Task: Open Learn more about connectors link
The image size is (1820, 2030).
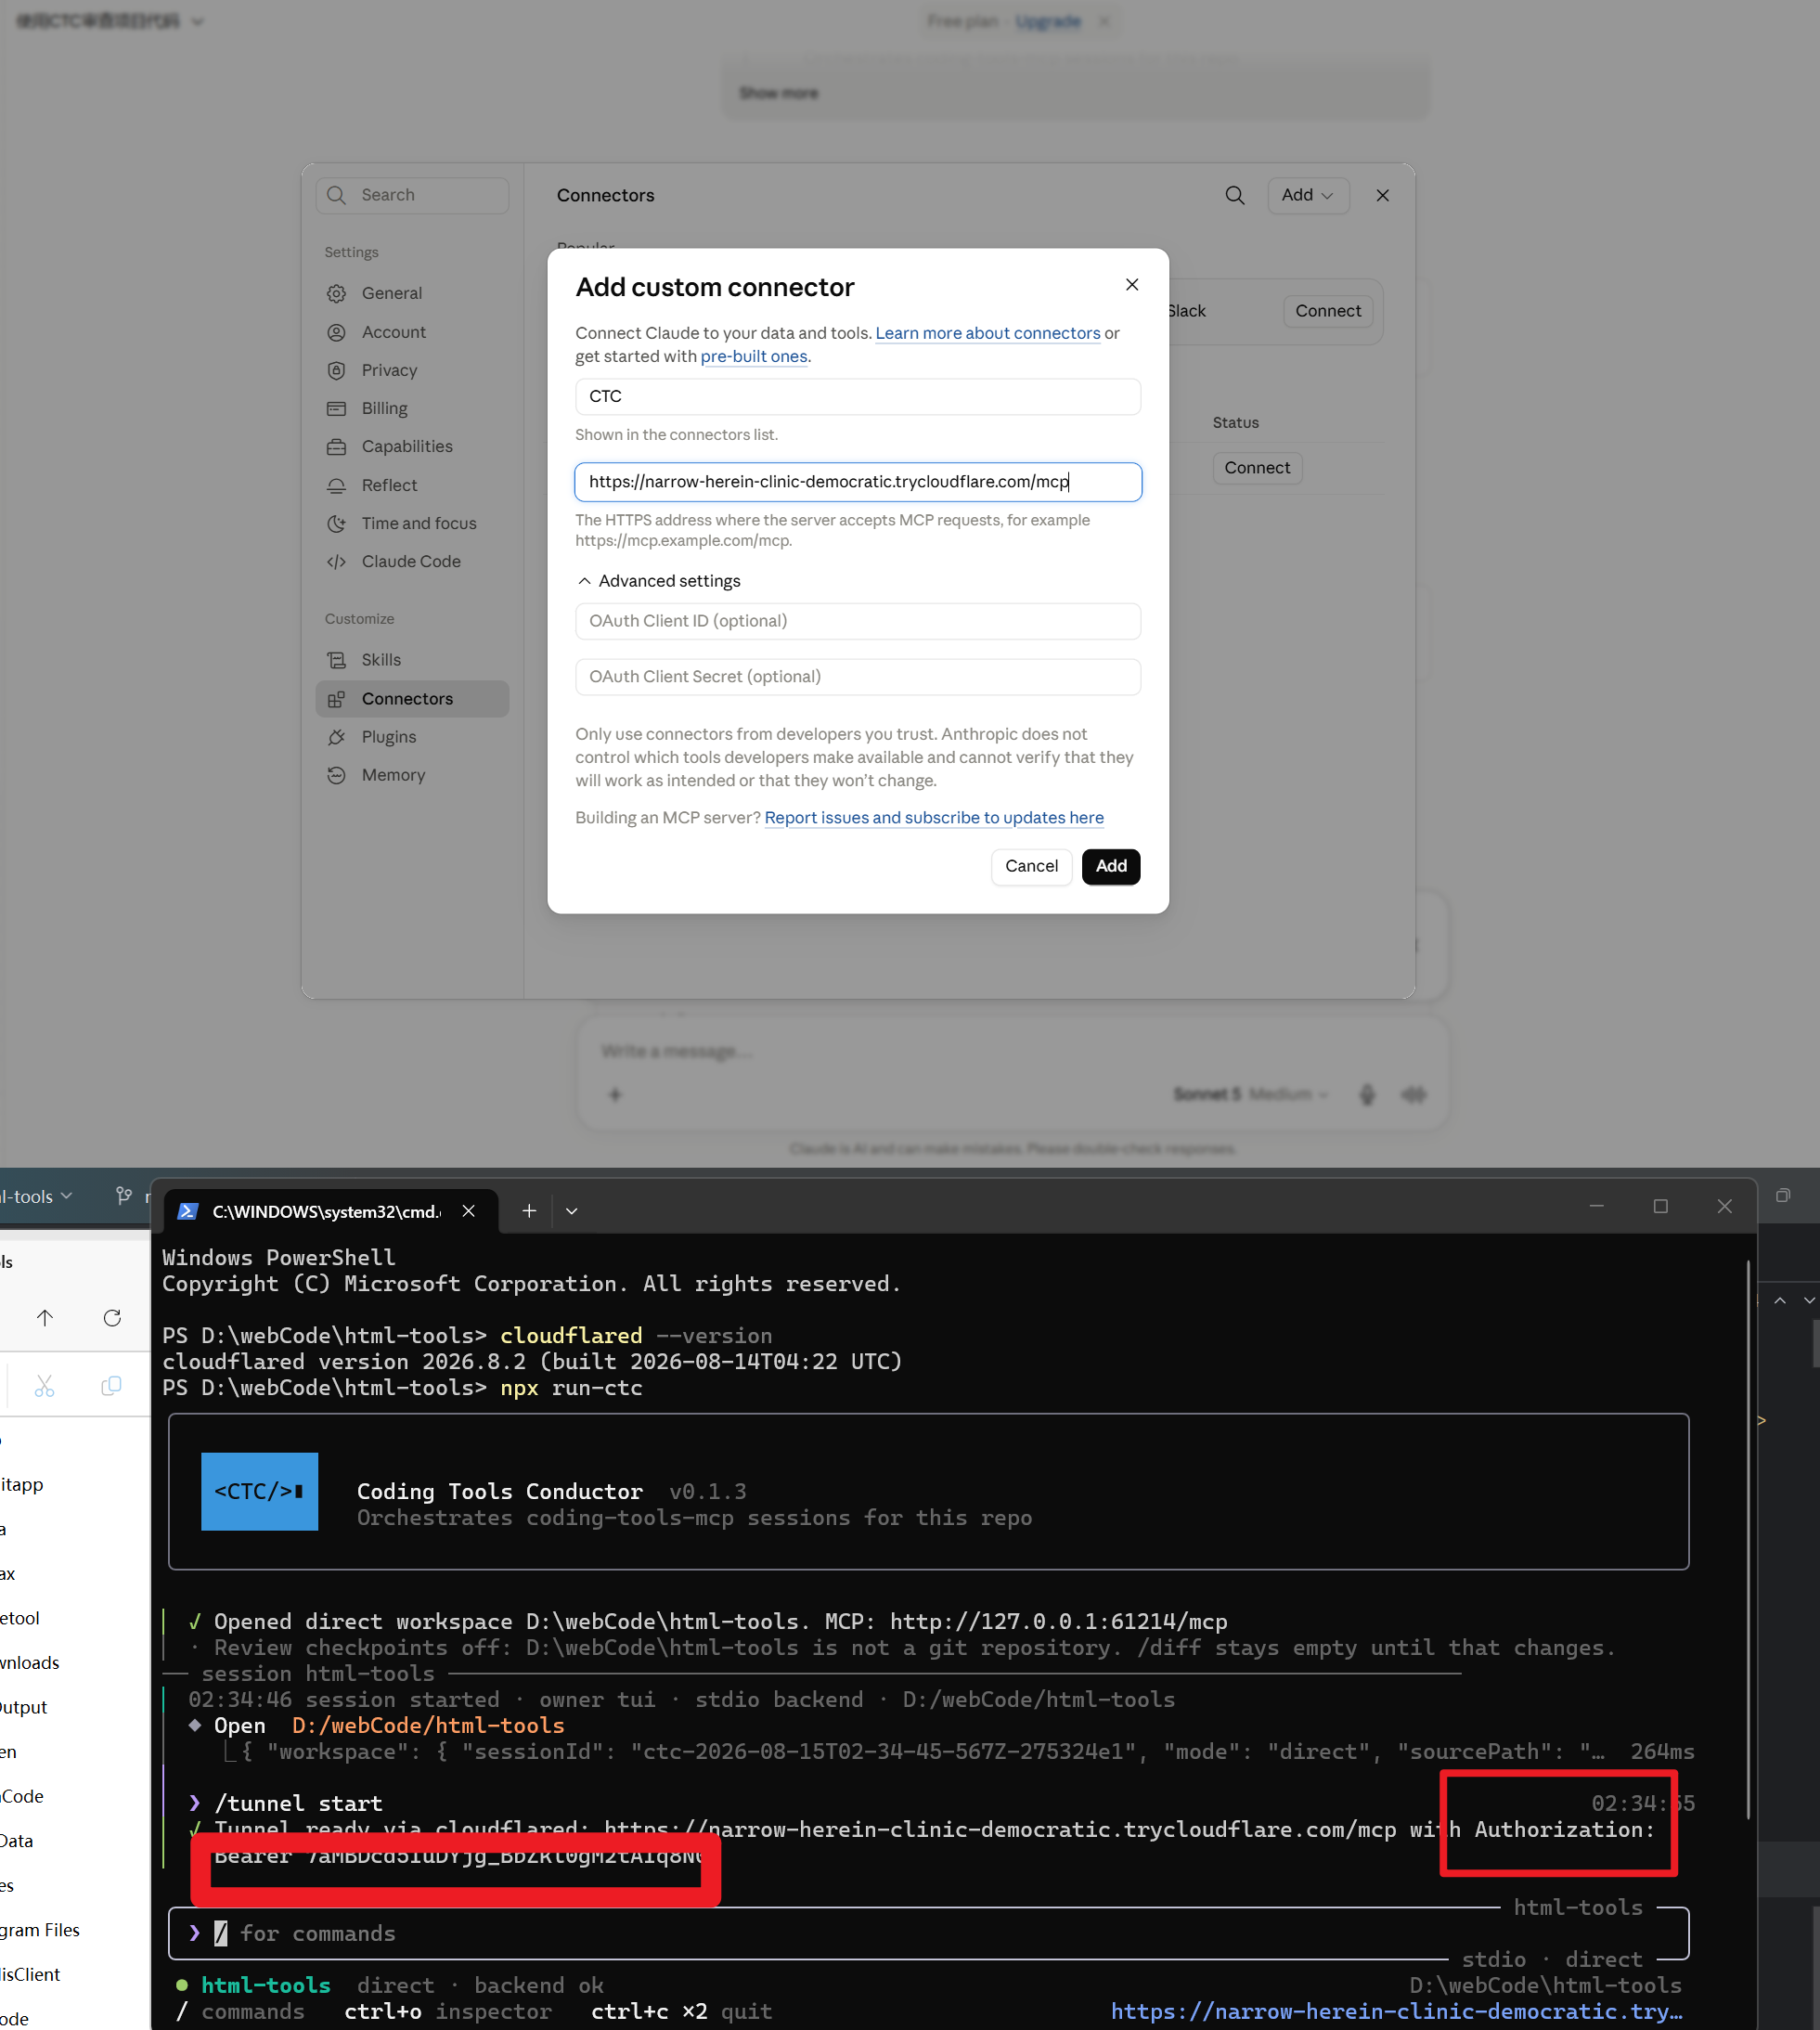Action: 988,333
